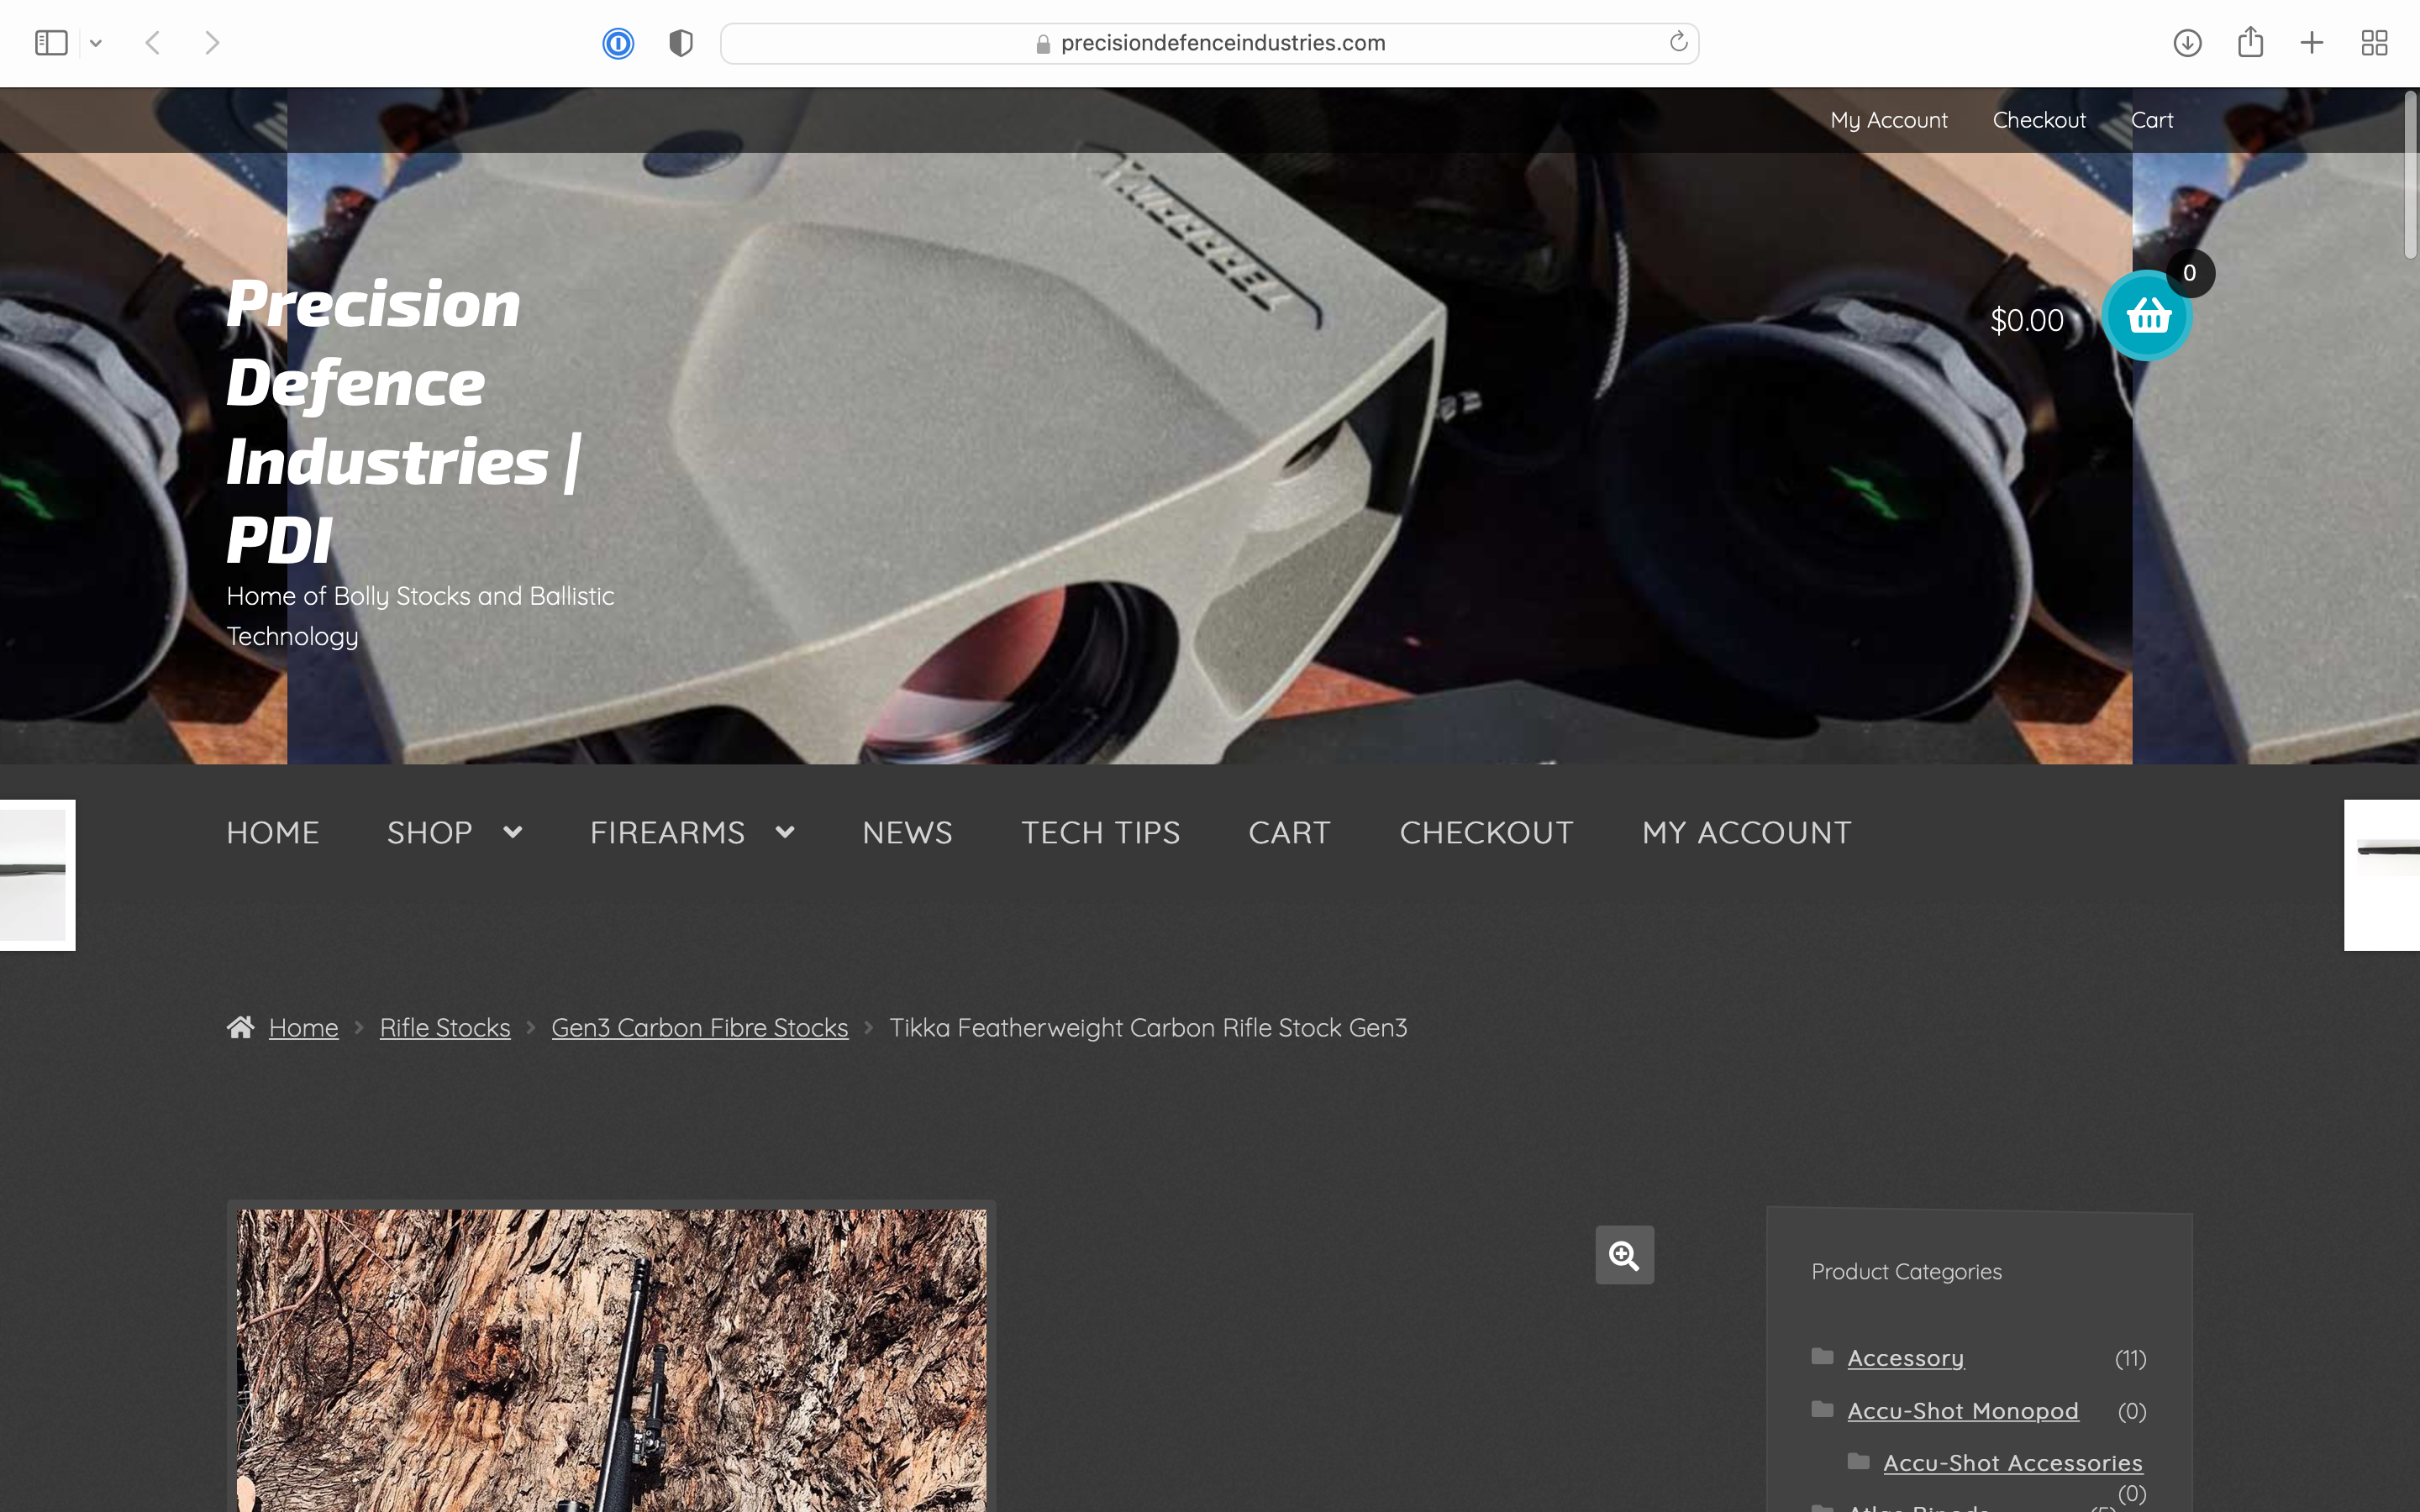
Task: Open sidebar tab group dropdown arrow
Action: pyautogui.click(x=96, y=43)
